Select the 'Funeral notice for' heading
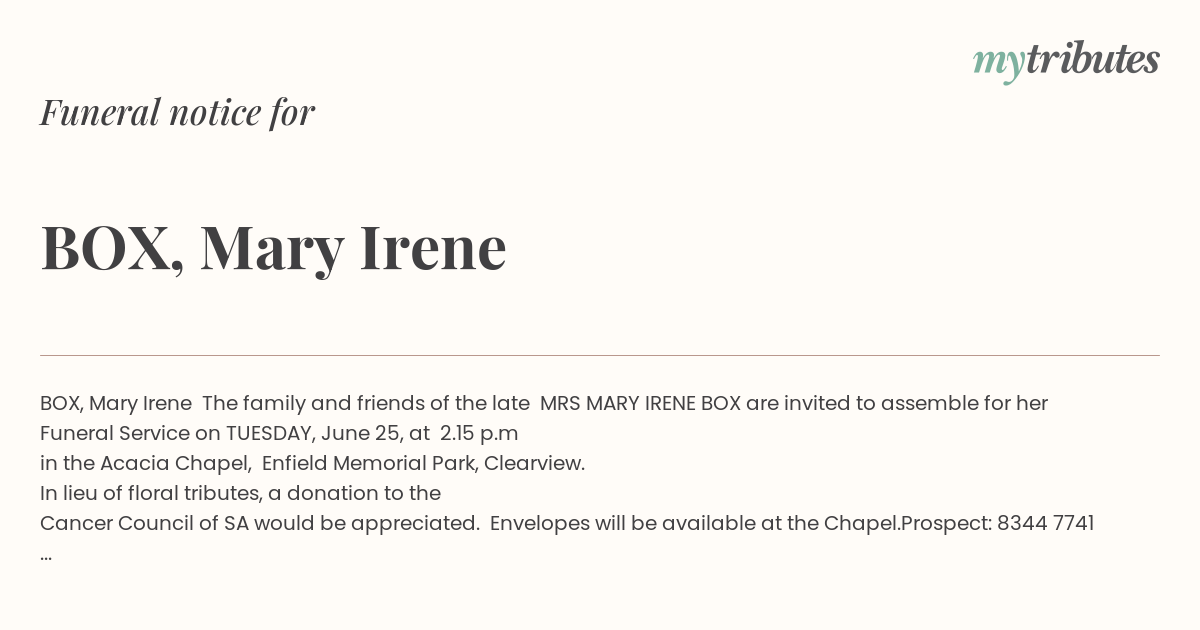 177,113
